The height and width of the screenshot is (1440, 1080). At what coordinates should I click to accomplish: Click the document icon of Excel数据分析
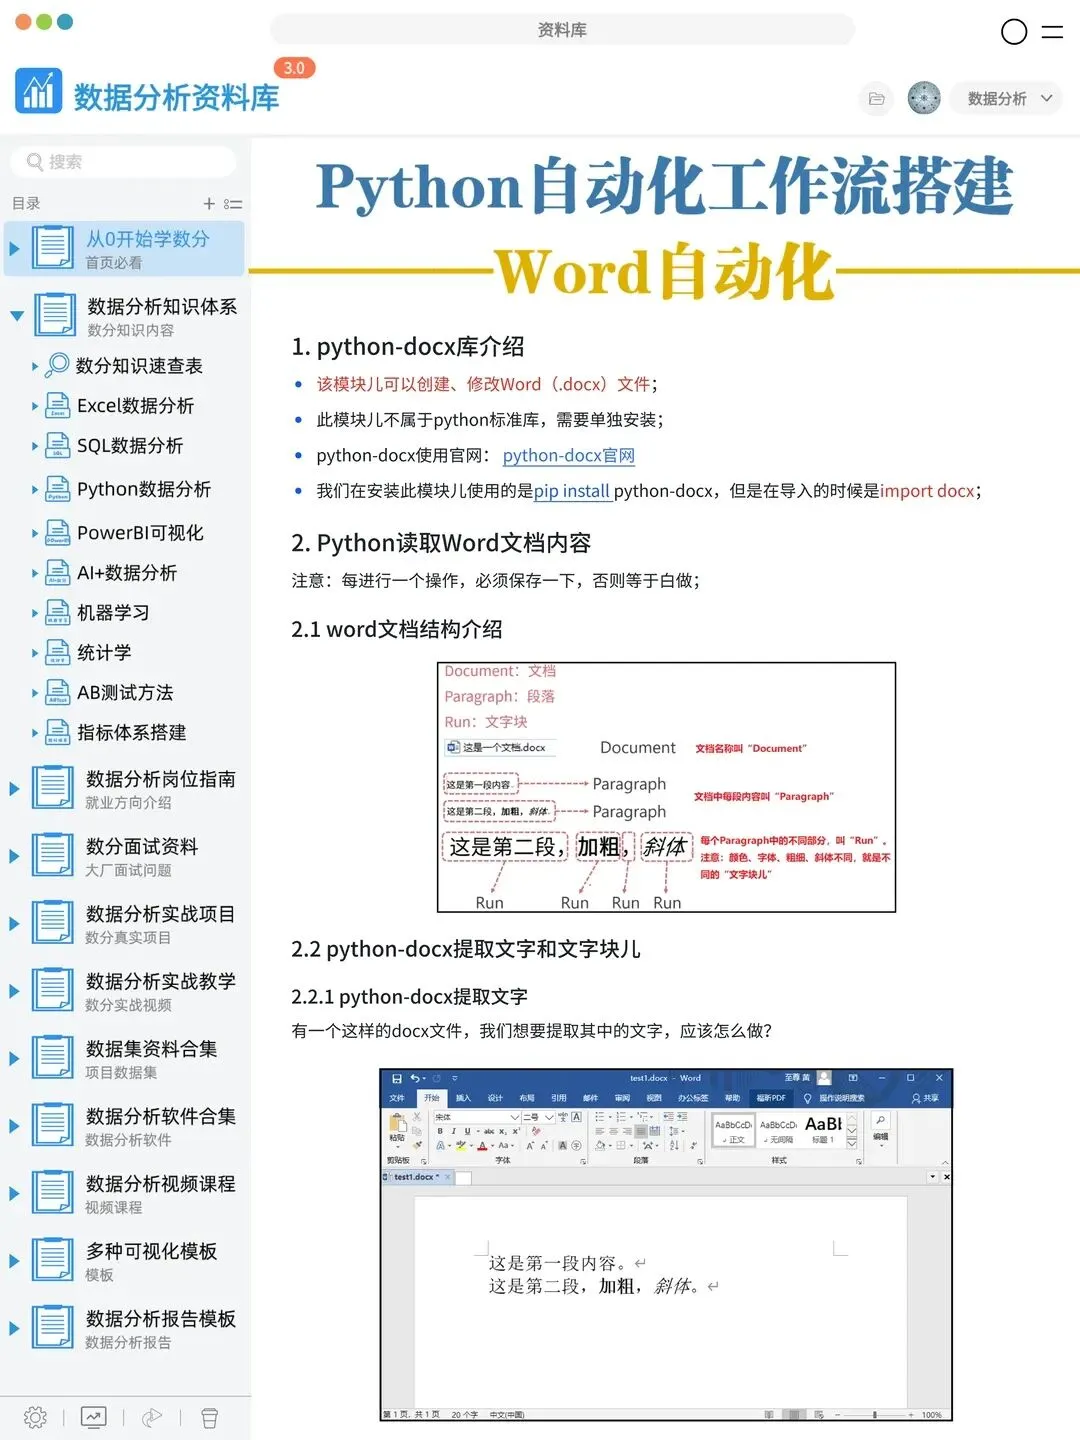pos(58,406)
